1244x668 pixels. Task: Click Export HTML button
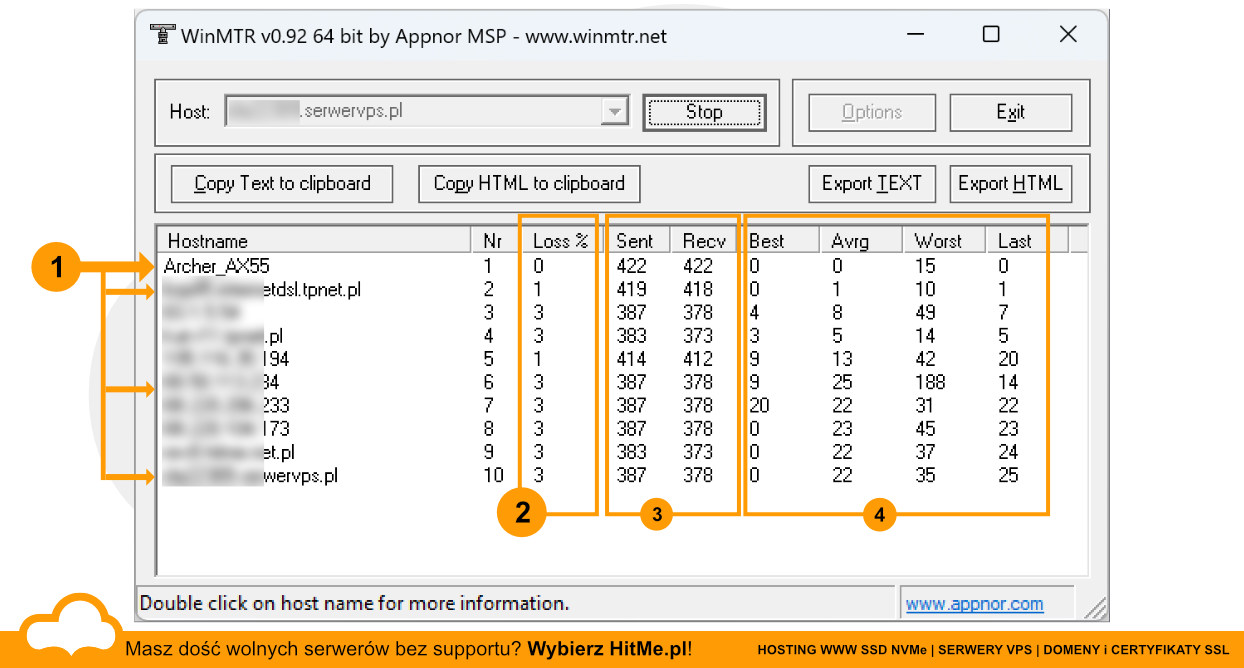(1010, 183)
